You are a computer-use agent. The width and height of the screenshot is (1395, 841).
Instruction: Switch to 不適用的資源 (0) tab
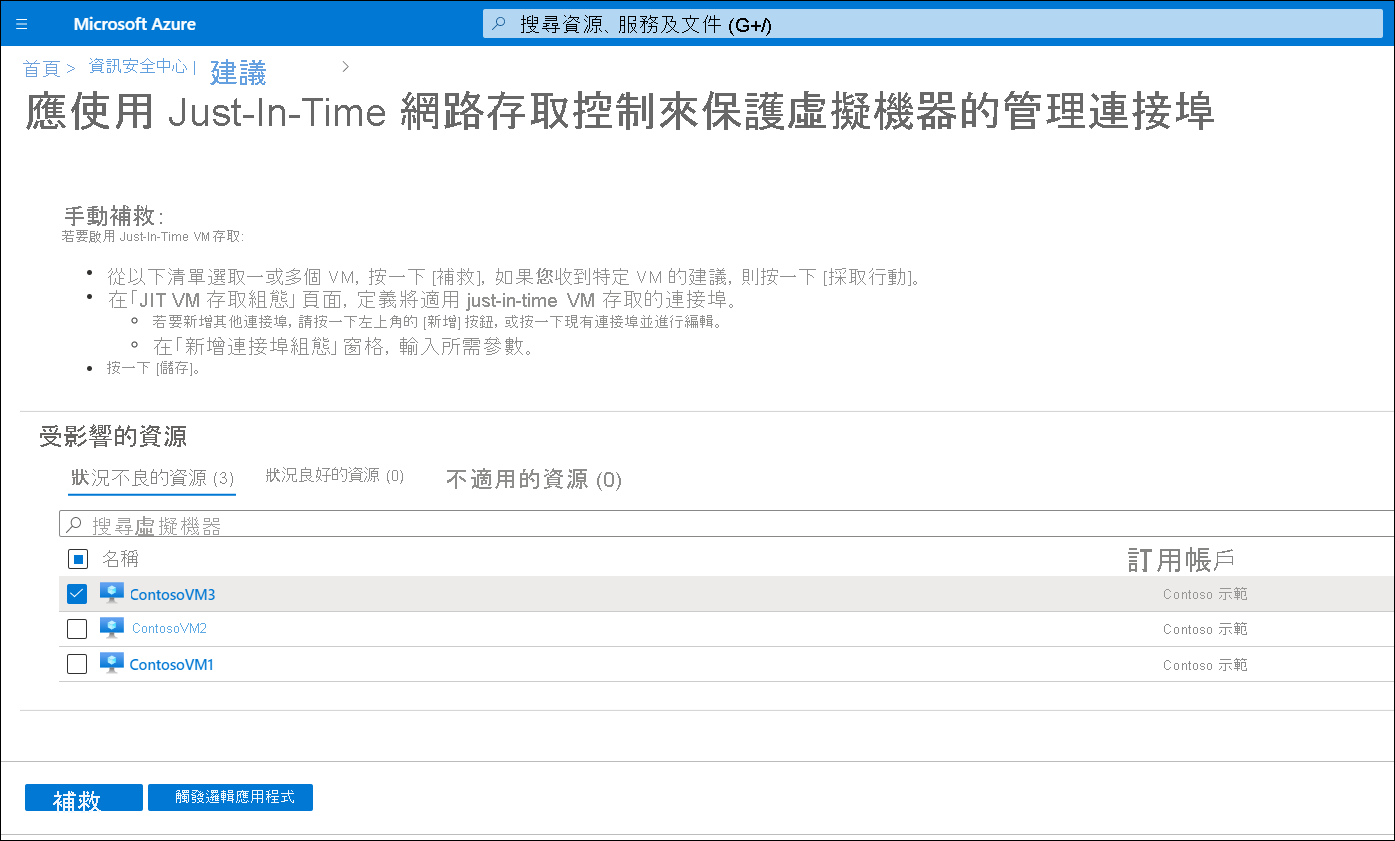534,480
